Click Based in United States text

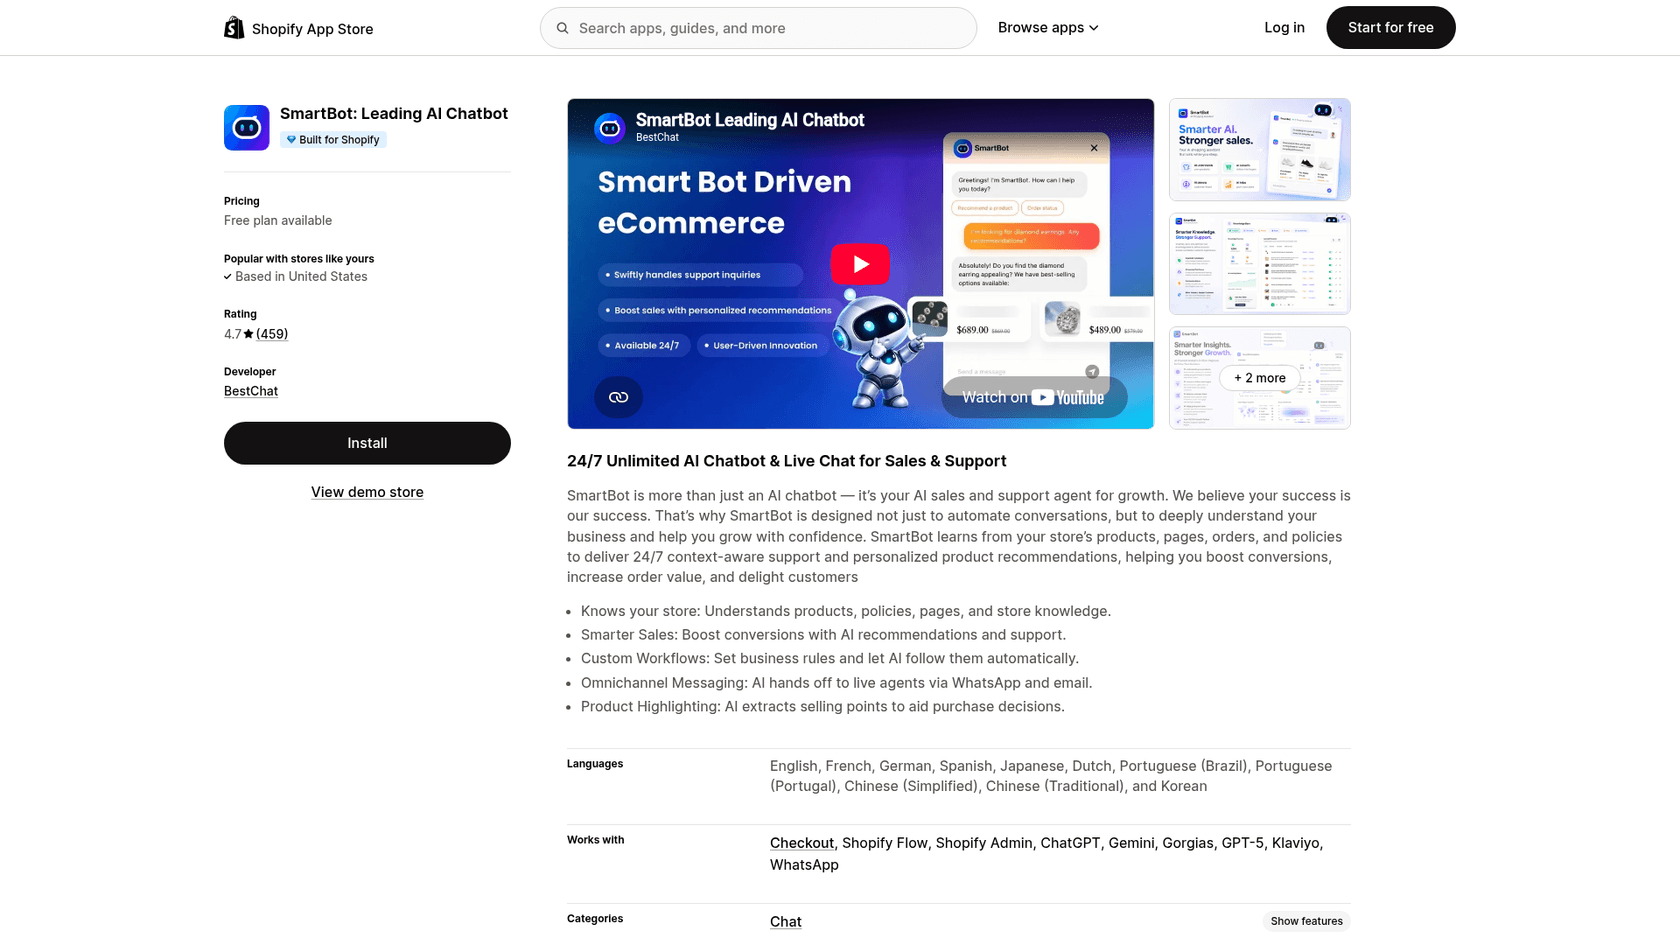point(301,277)
